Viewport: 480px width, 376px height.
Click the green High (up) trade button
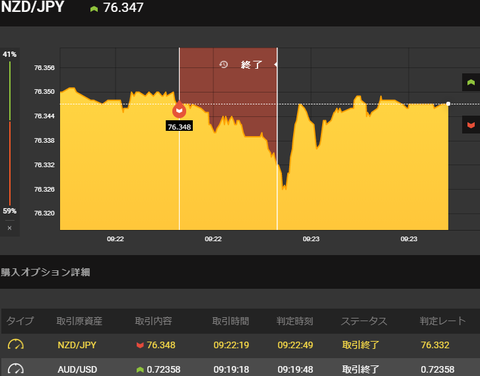471,82
